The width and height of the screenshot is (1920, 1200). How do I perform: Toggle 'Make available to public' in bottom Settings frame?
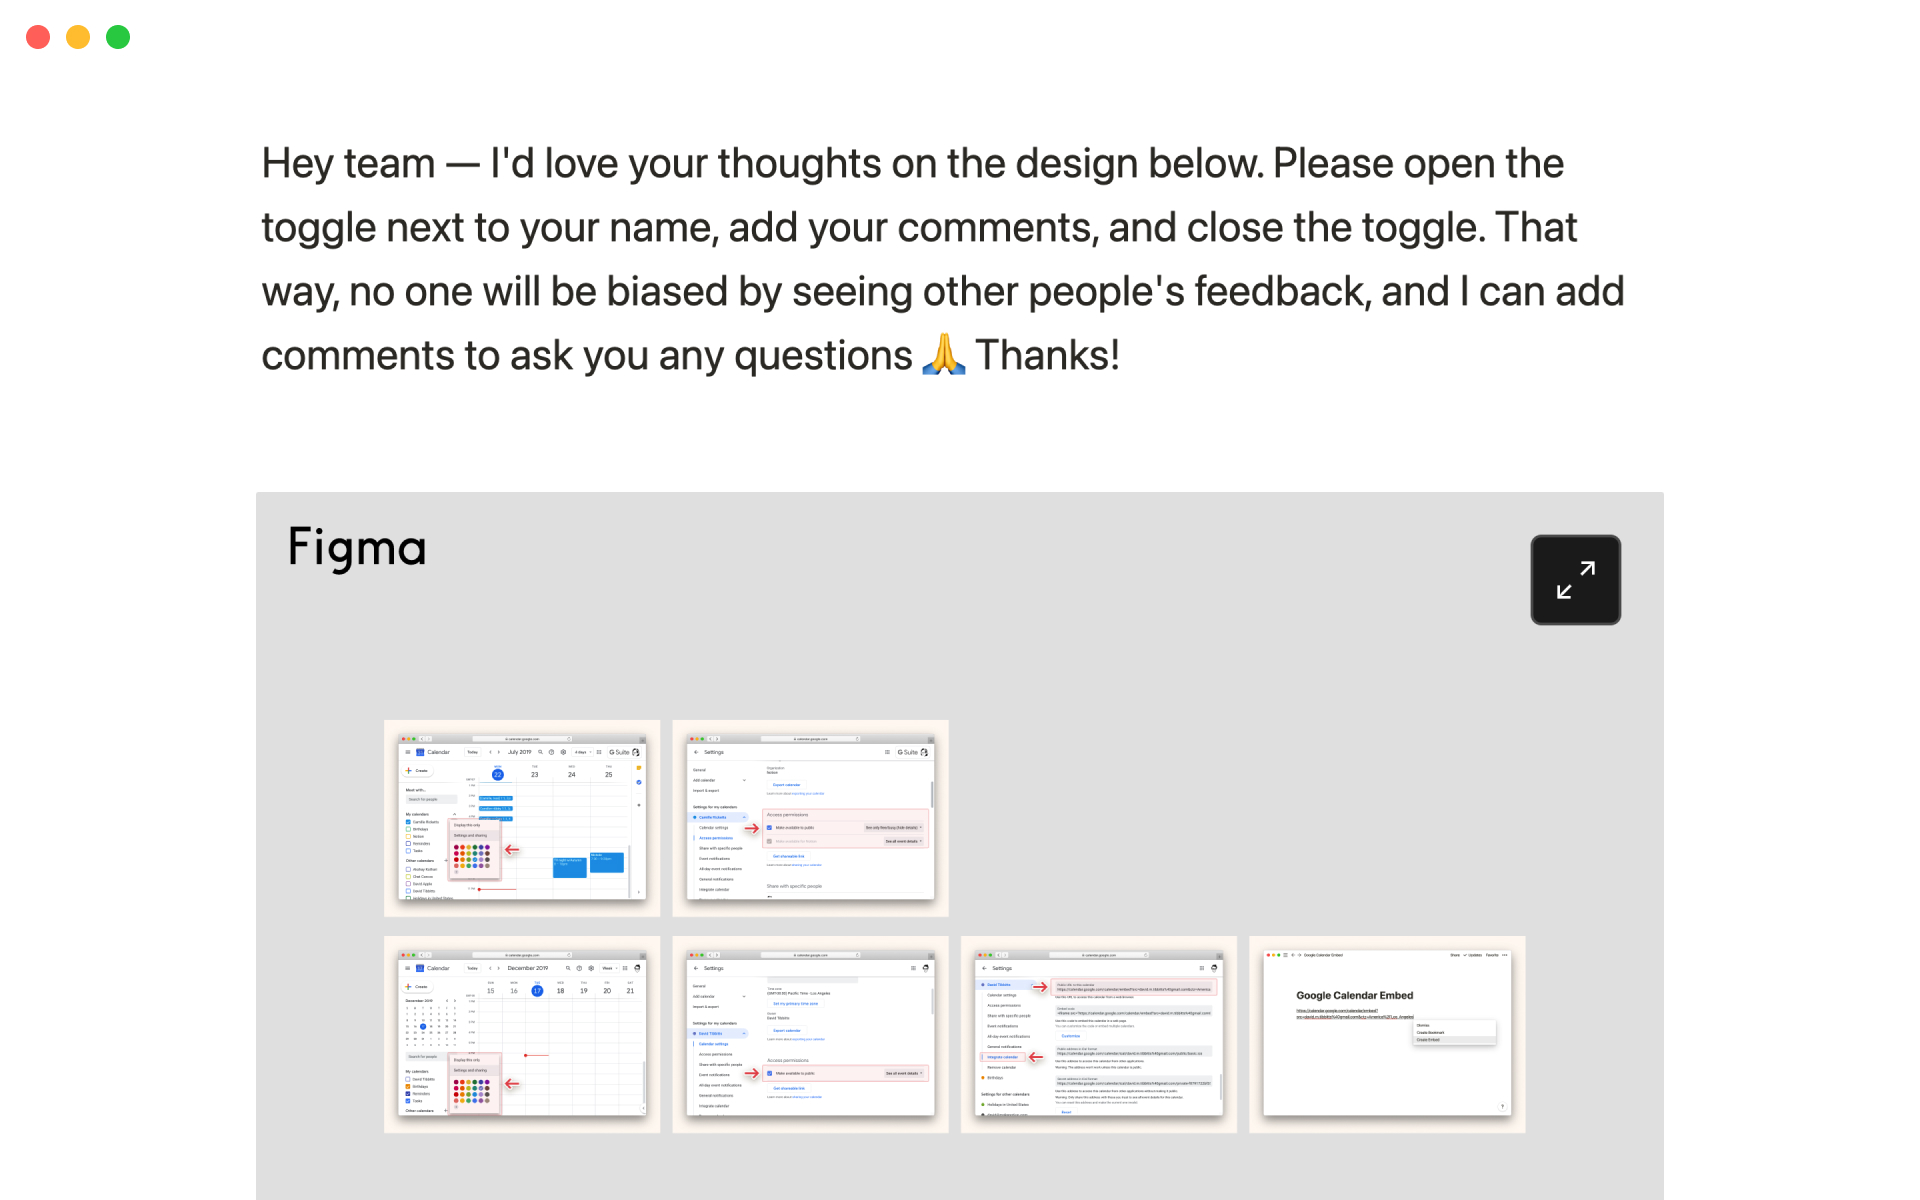pos(769,1073)
